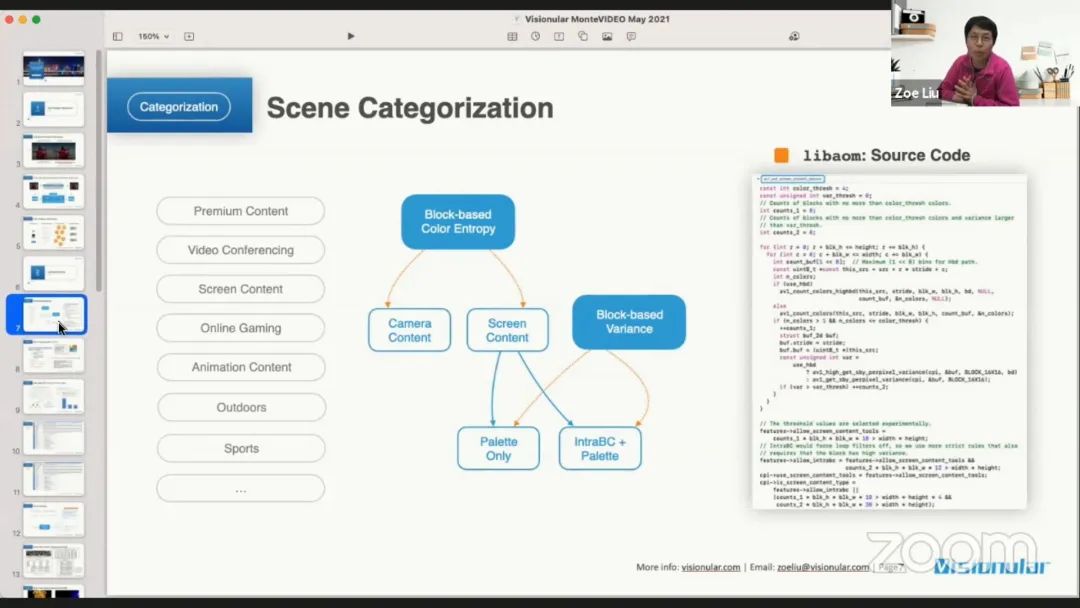1080x608 pixels.
Task: Open the View sidebar menu icon
Action: (x=117, y=36)
